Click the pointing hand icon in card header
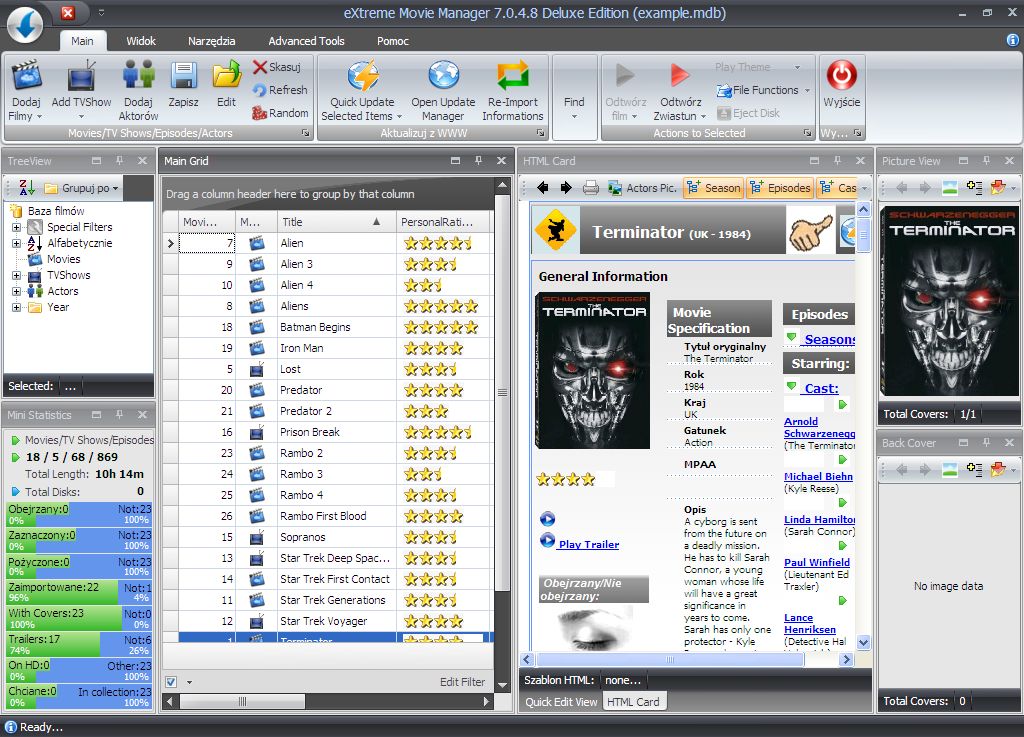The height and width of the screenshot is (737, 1024). point(810,231)
